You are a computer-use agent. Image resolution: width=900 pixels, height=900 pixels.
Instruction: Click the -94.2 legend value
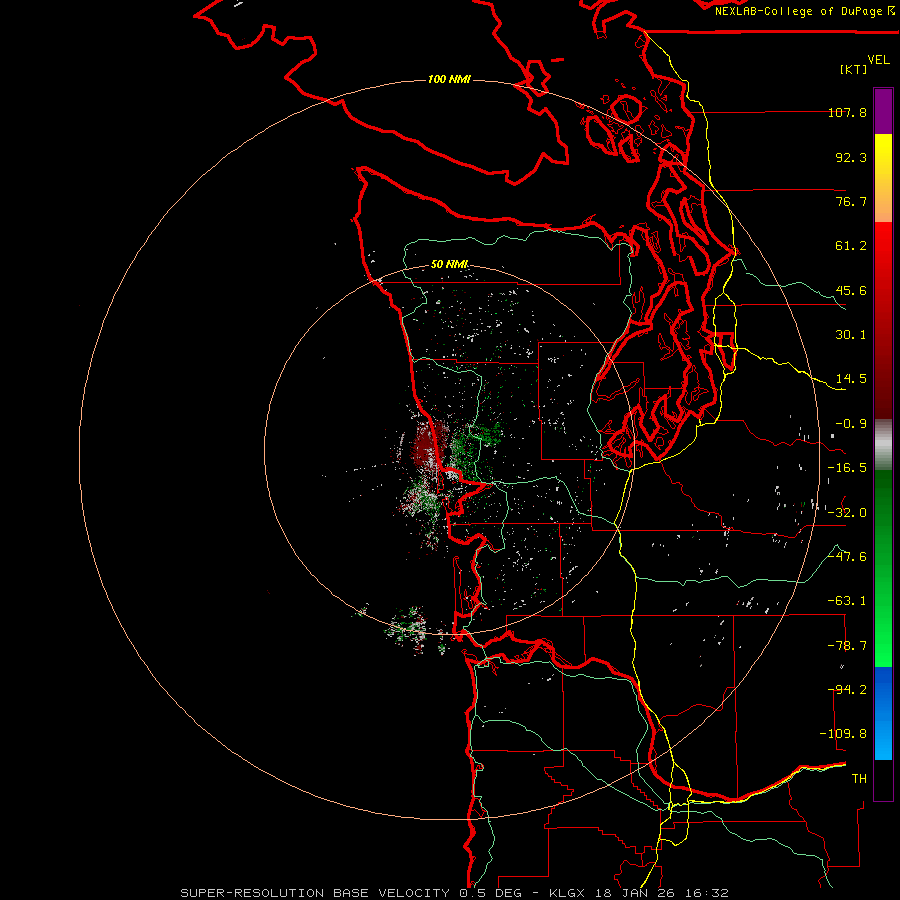pos(847,690)
